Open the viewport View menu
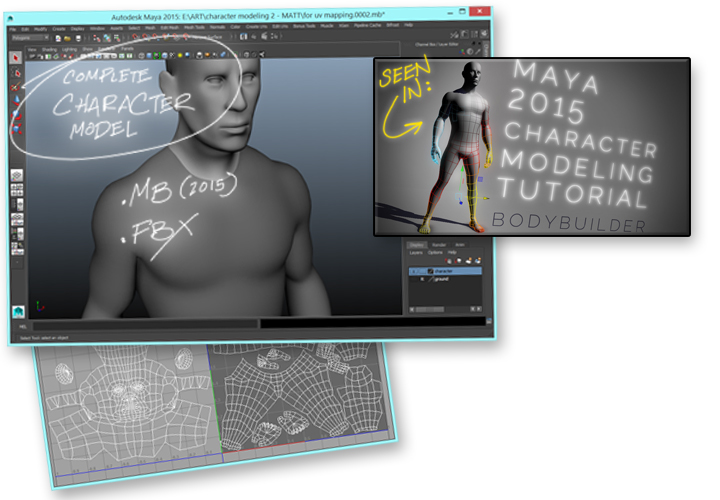 click(32, 50)
